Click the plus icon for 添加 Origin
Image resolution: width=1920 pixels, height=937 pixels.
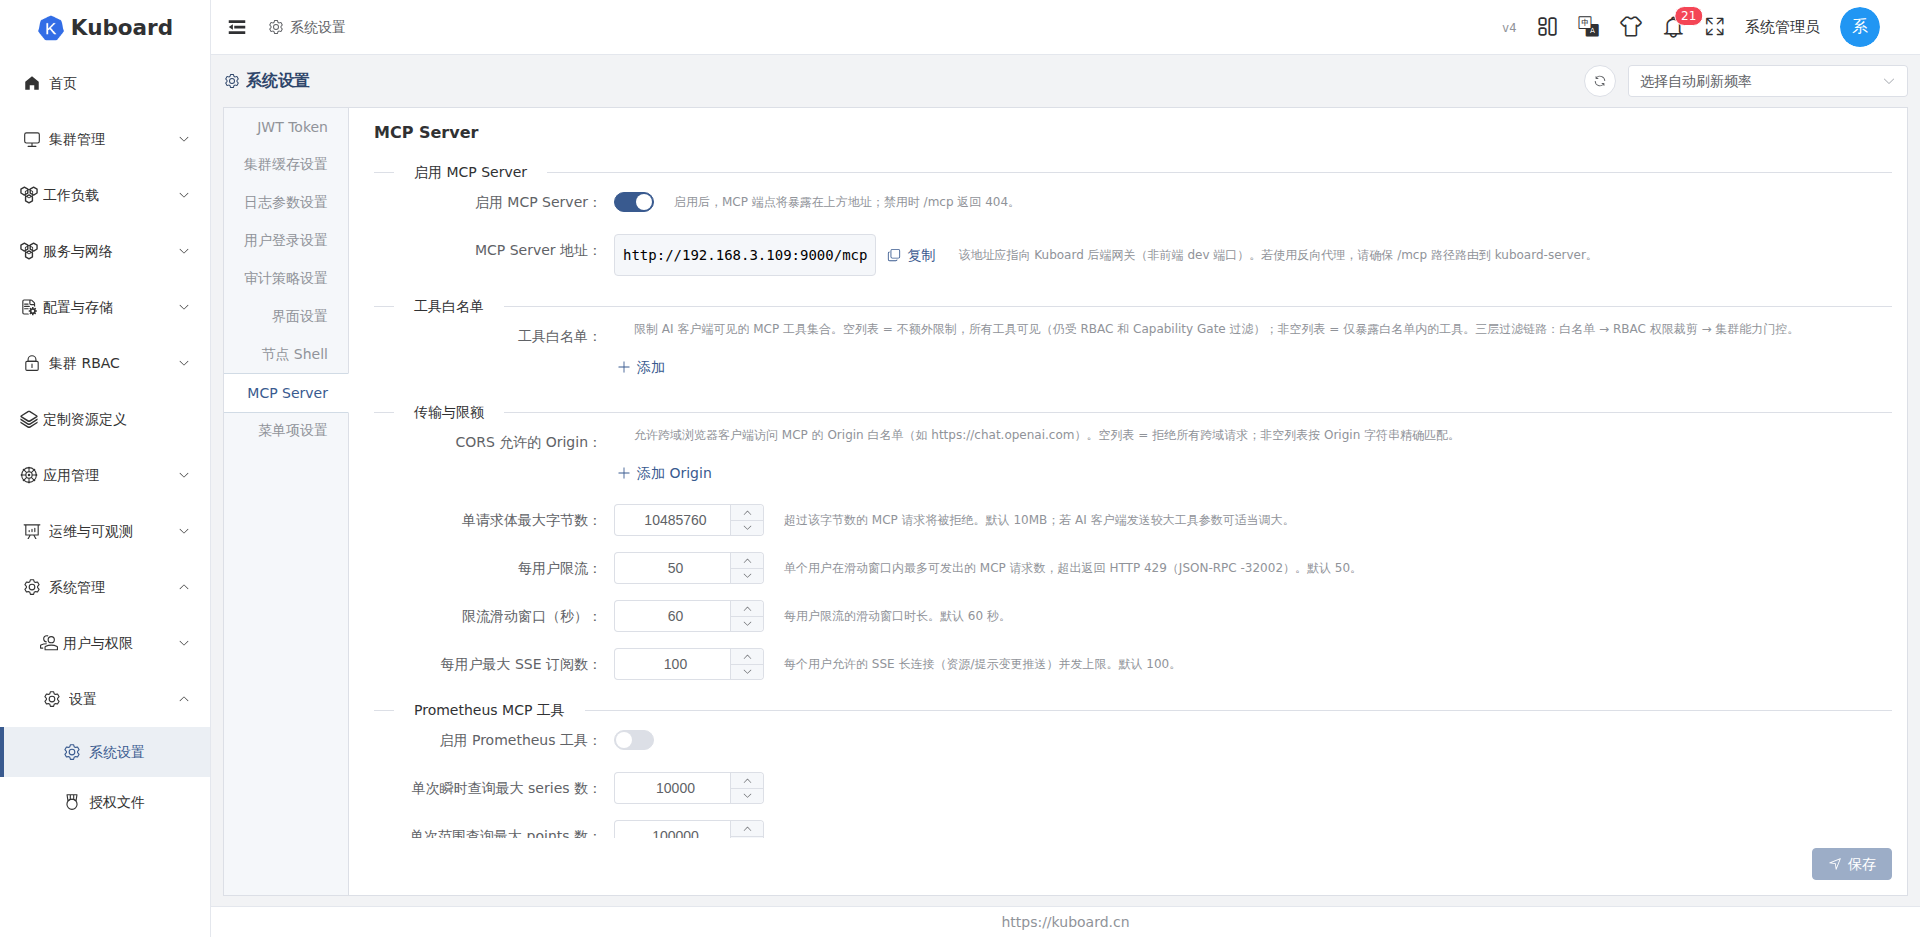click(624, 473)
